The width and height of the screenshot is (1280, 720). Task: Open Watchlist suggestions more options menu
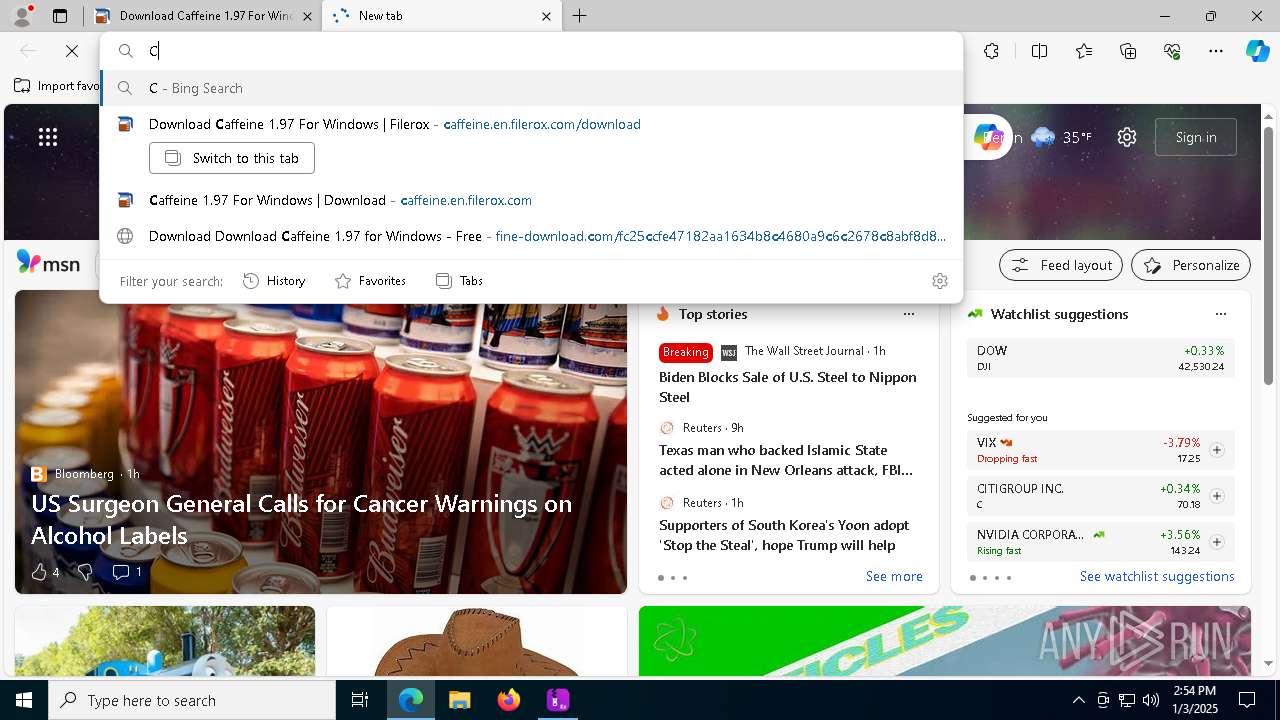coord(1221,314)
